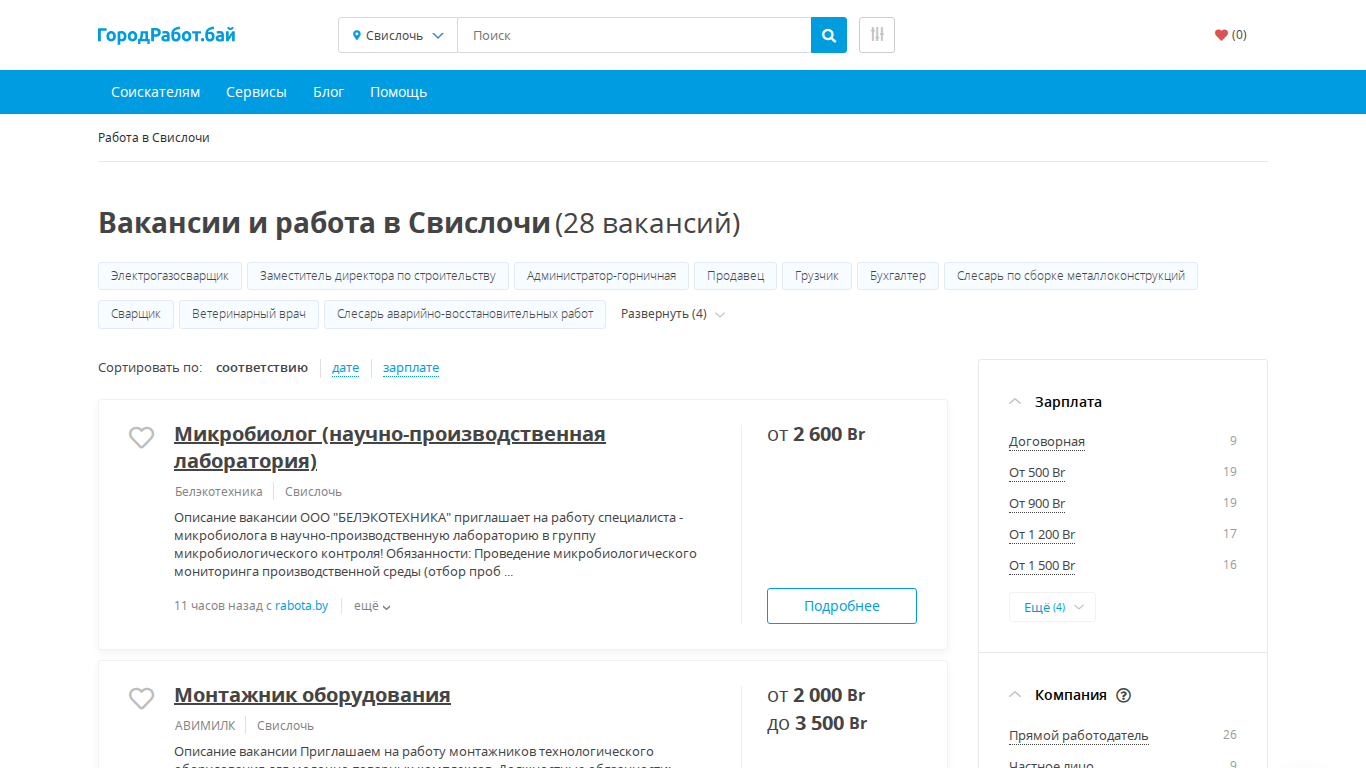Image resolution: width=1366 pixels, height=768 pixels.
Task: Open the Монтажник оборудования vacancy title
Action: click(x=312, y=695)
